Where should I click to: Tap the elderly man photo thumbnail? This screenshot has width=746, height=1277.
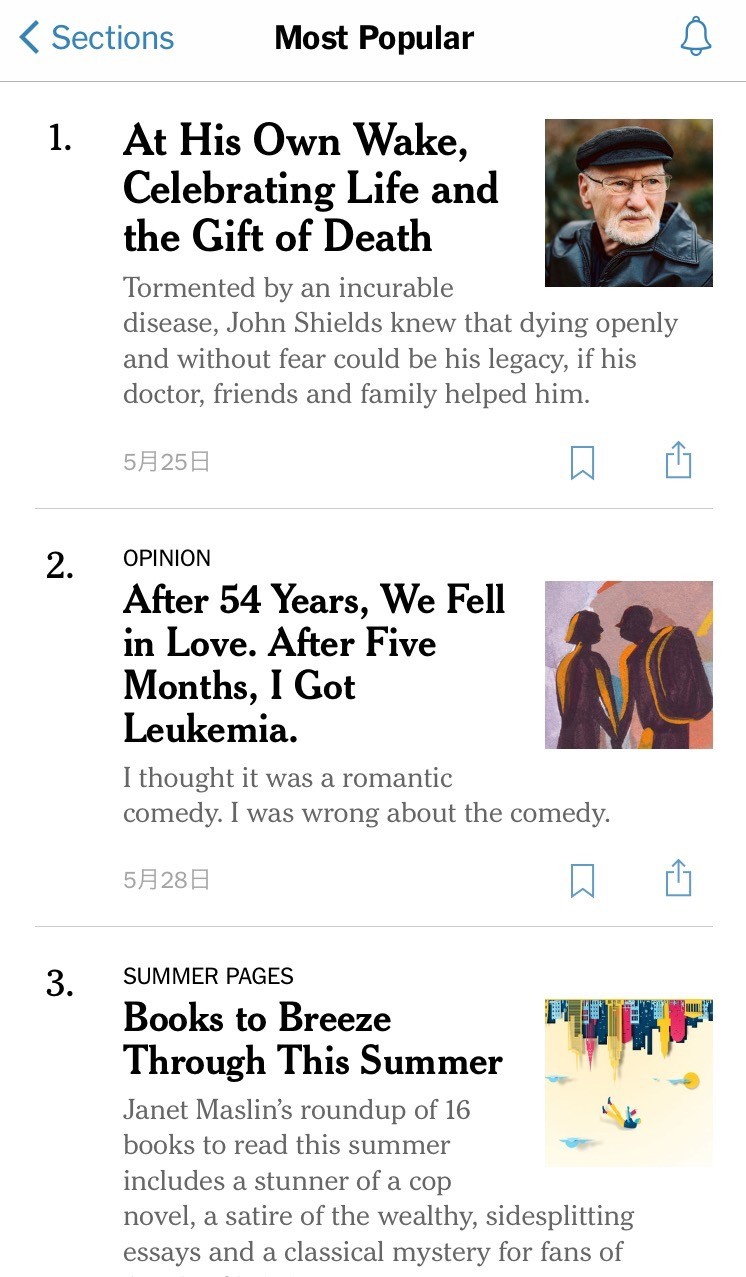(628, 203)
